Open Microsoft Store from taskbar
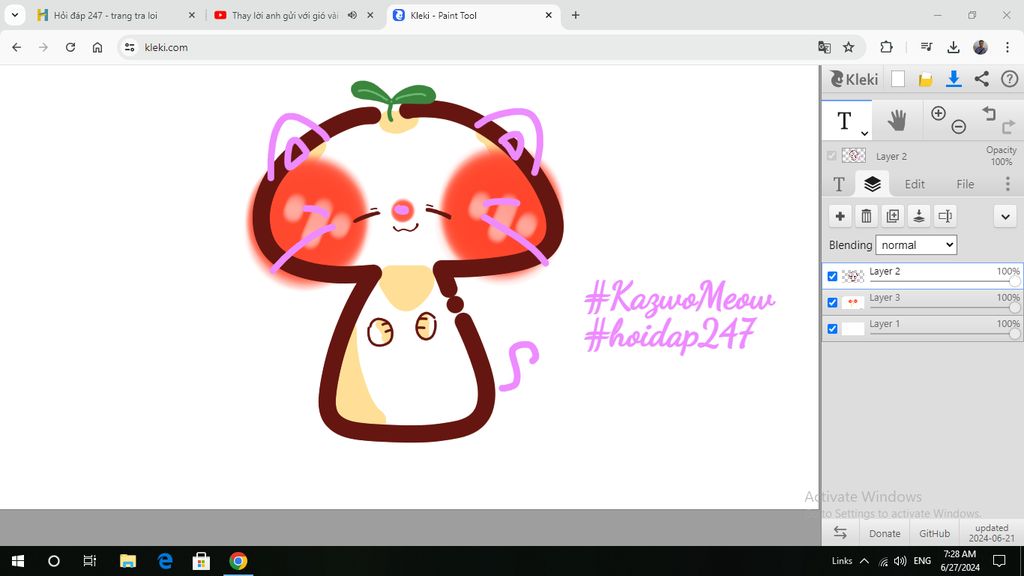This screenshot has height=576, width=1024. pyautogui.click(x=201, y=560)
